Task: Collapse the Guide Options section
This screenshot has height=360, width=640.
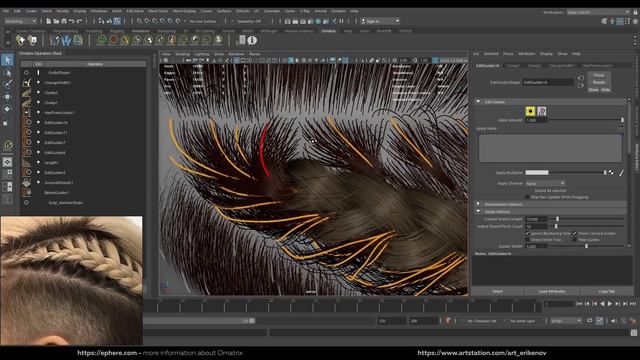Action: pyautogui.click(x=478, y=211)
